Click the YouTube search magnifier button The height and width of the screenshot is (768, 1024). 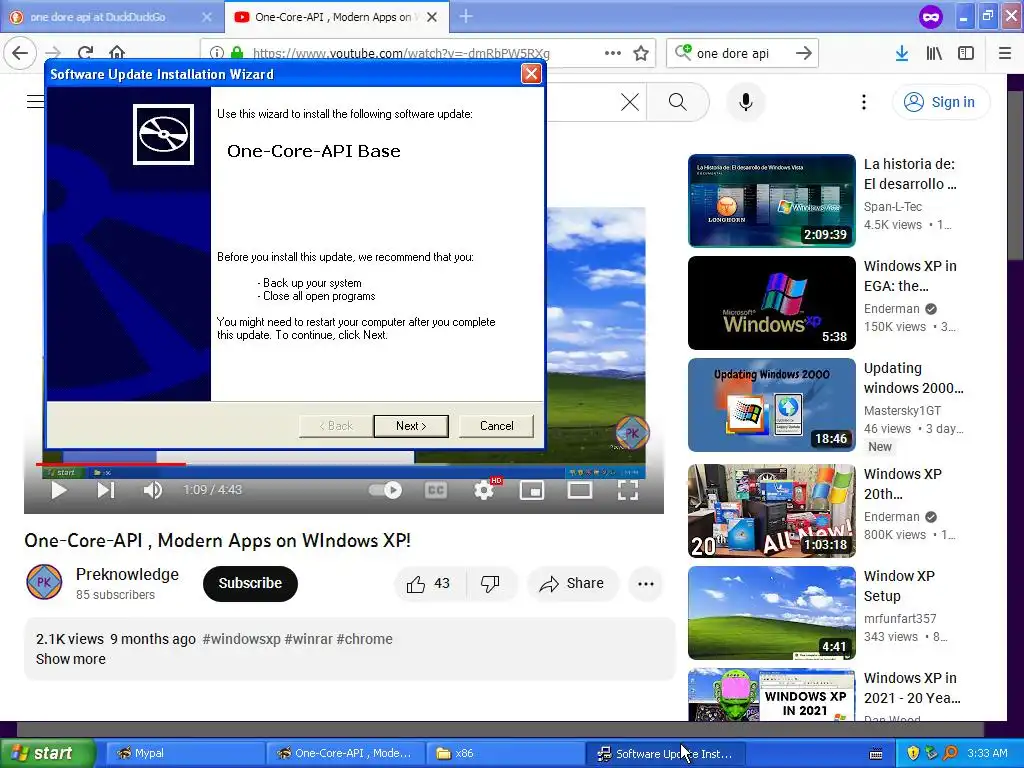pos(678,102)
